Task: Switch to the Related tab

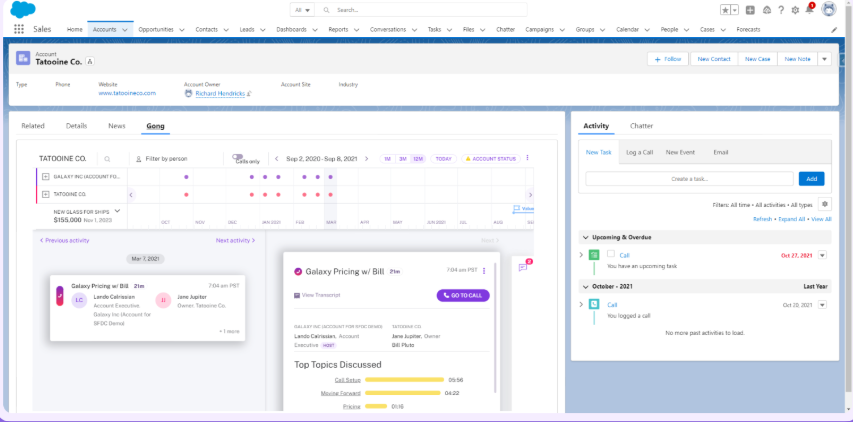Action: [33, 126]
